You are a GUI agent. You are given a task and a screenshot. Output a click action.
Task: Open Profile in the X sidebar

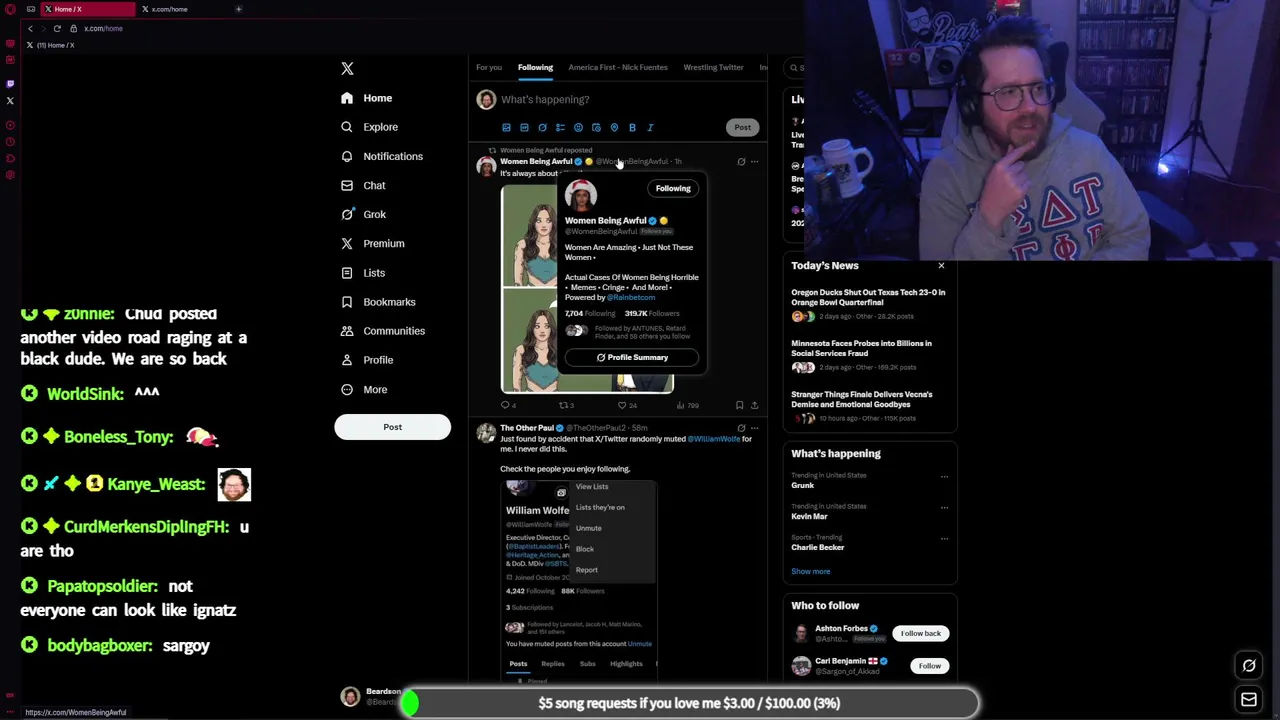pyautogui.click(x=367, y=359)
